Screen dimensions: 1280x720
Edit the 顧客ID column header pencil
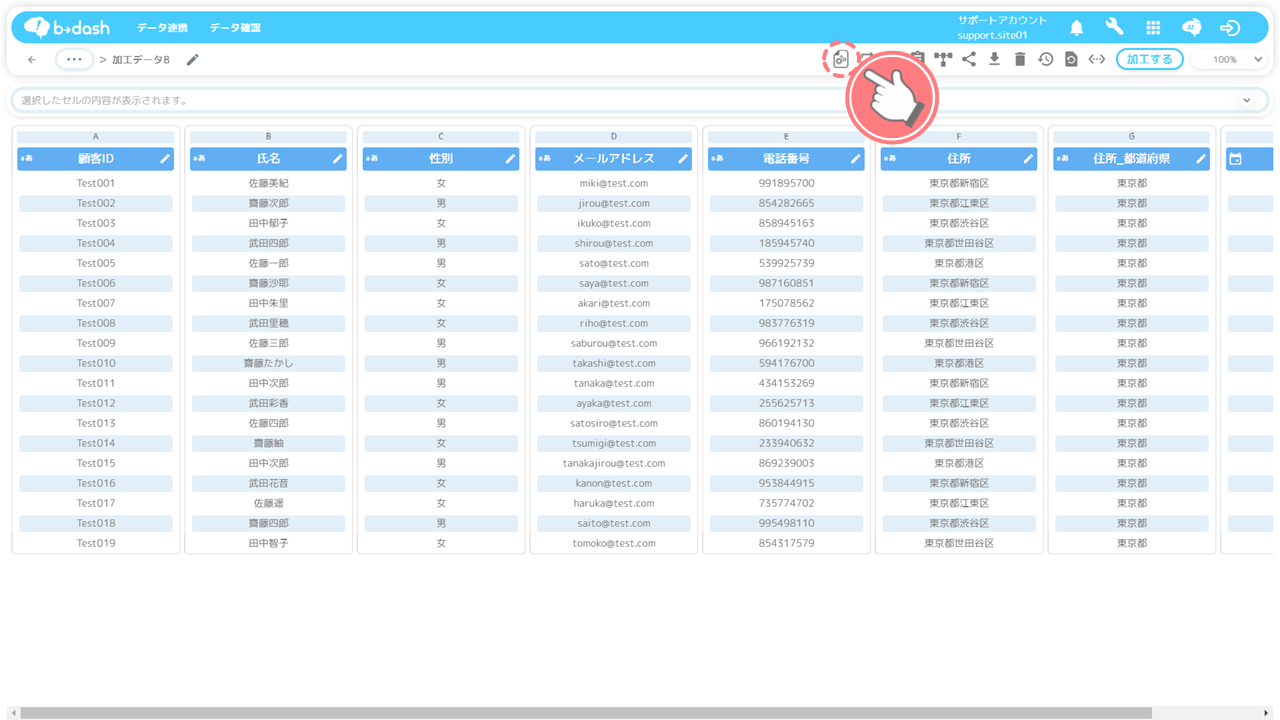click(x=165, y=159)
